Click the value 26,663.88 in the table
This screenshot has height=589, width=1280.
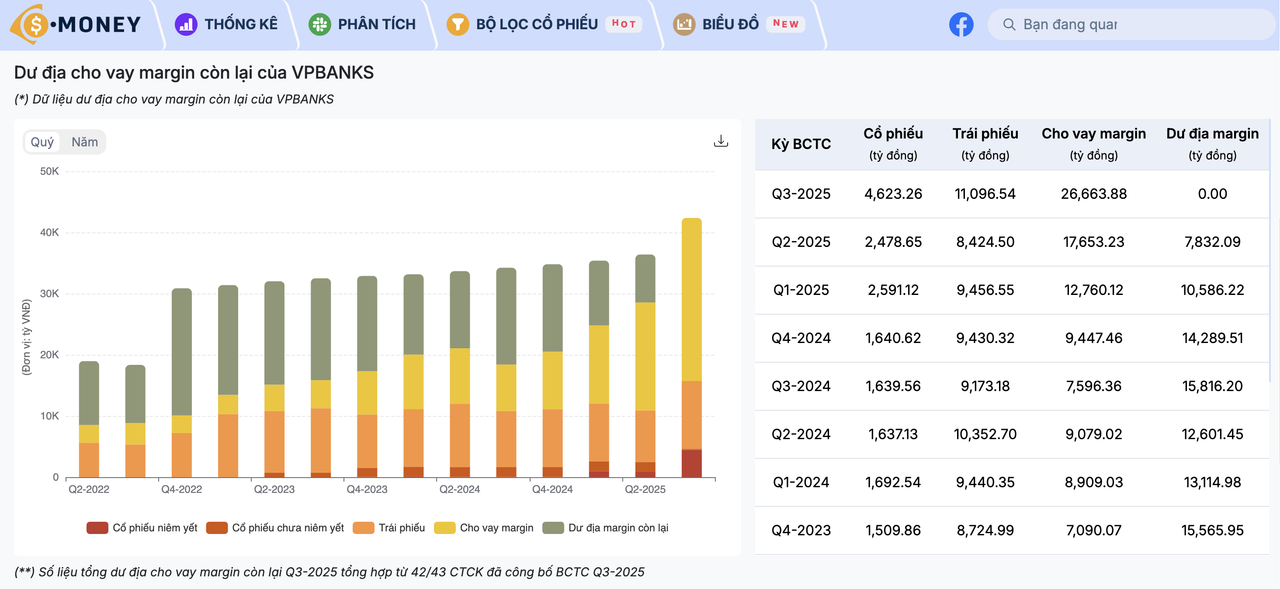pos(1094,194)
